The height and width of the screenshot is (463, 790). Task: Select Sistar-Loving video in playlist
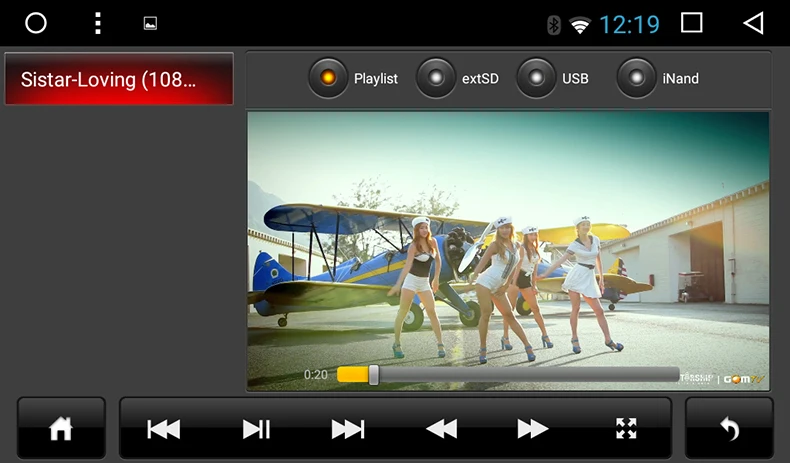119,79
